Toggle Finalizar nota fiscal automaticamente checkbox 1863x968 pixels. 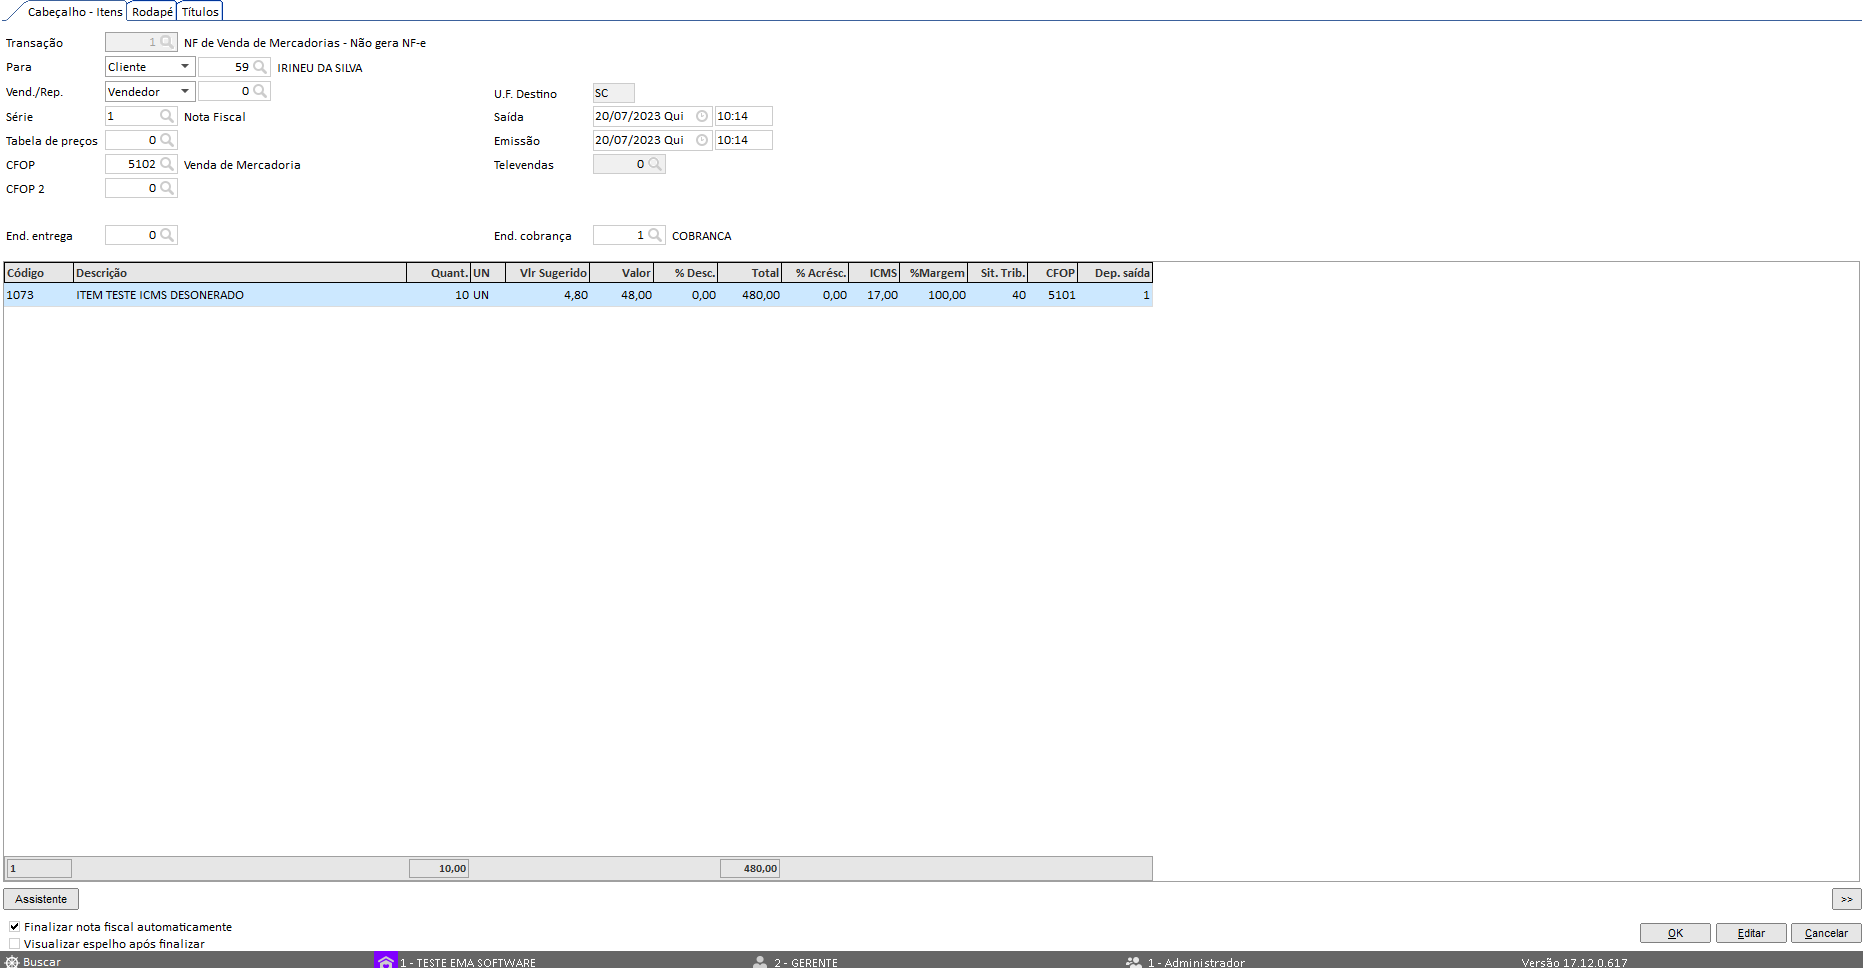click(14, 927)
